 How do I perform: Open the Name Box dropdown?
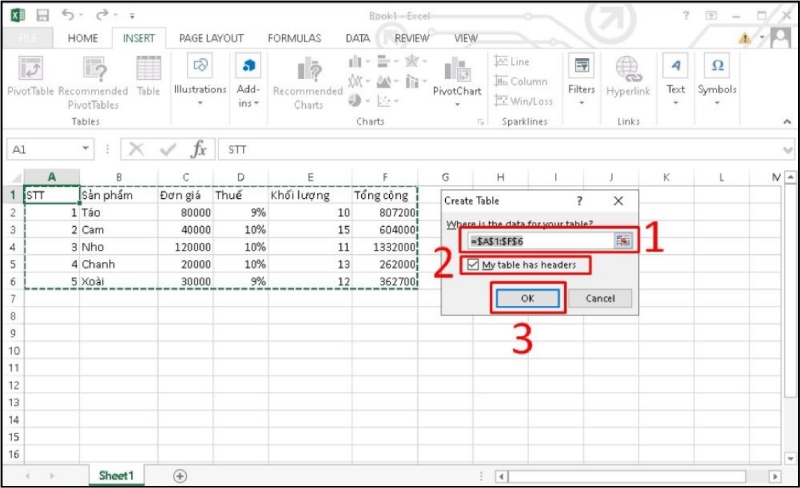[85, 149]
